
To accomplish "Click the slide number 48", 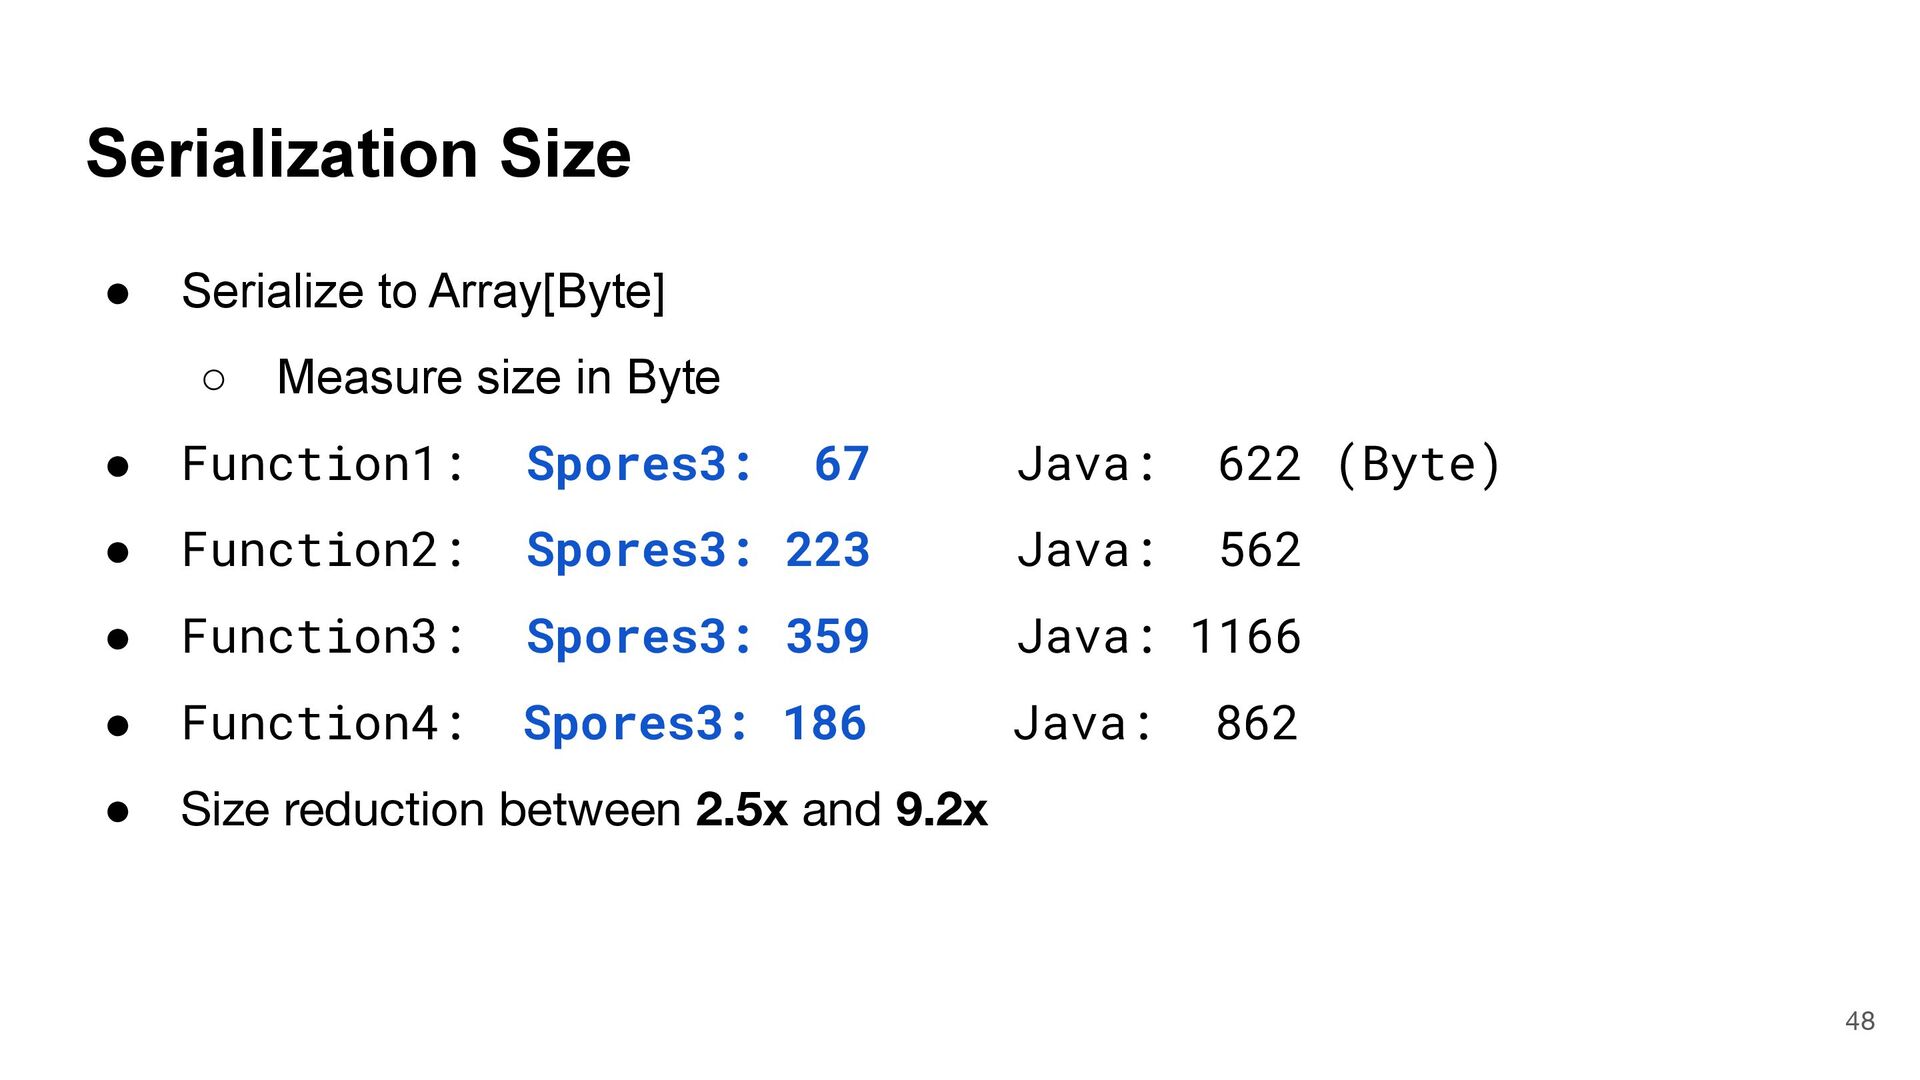I will [1859, 1021].
